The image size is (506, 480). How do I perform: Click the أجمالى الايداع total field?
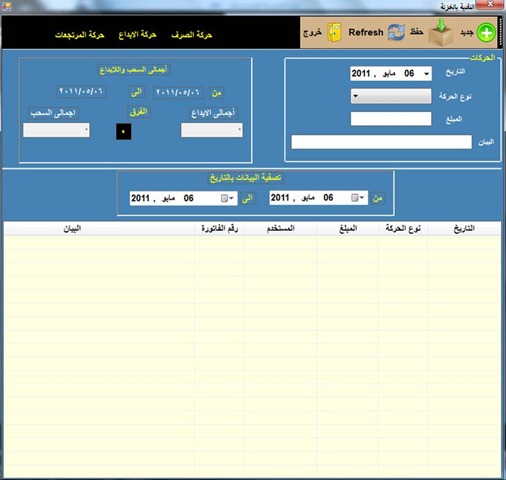tap(212, 130)
